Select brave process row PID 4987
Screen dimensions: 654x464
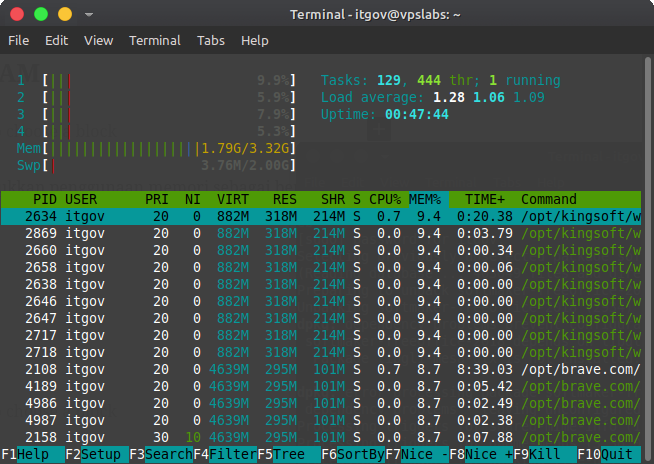tap(321, 420)
